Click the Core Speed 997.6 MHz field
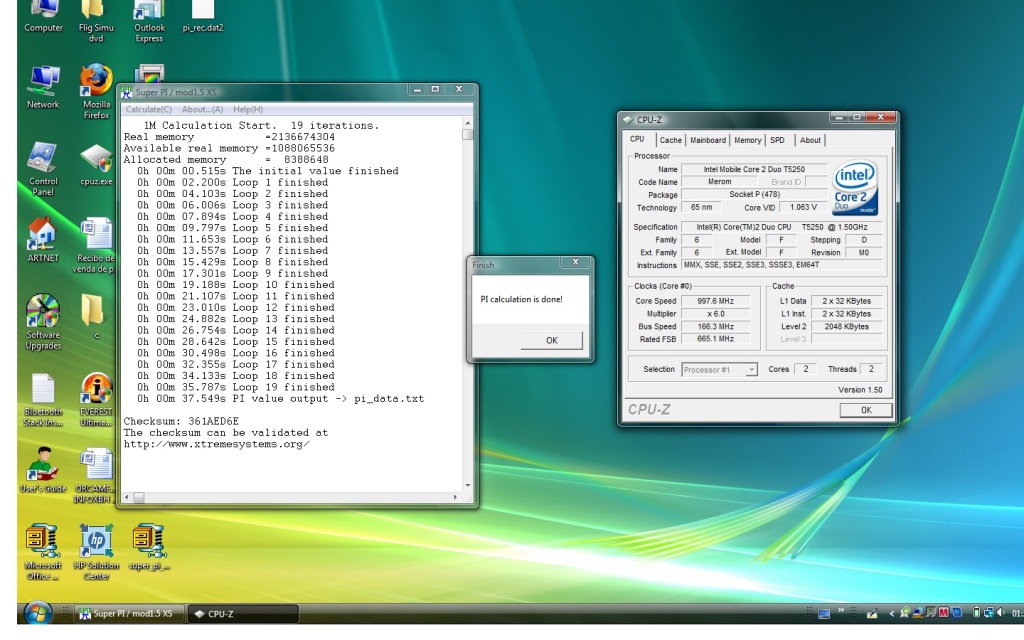Image resolution: width=1024 pixels, height=640 pixels. coord(716,301)
